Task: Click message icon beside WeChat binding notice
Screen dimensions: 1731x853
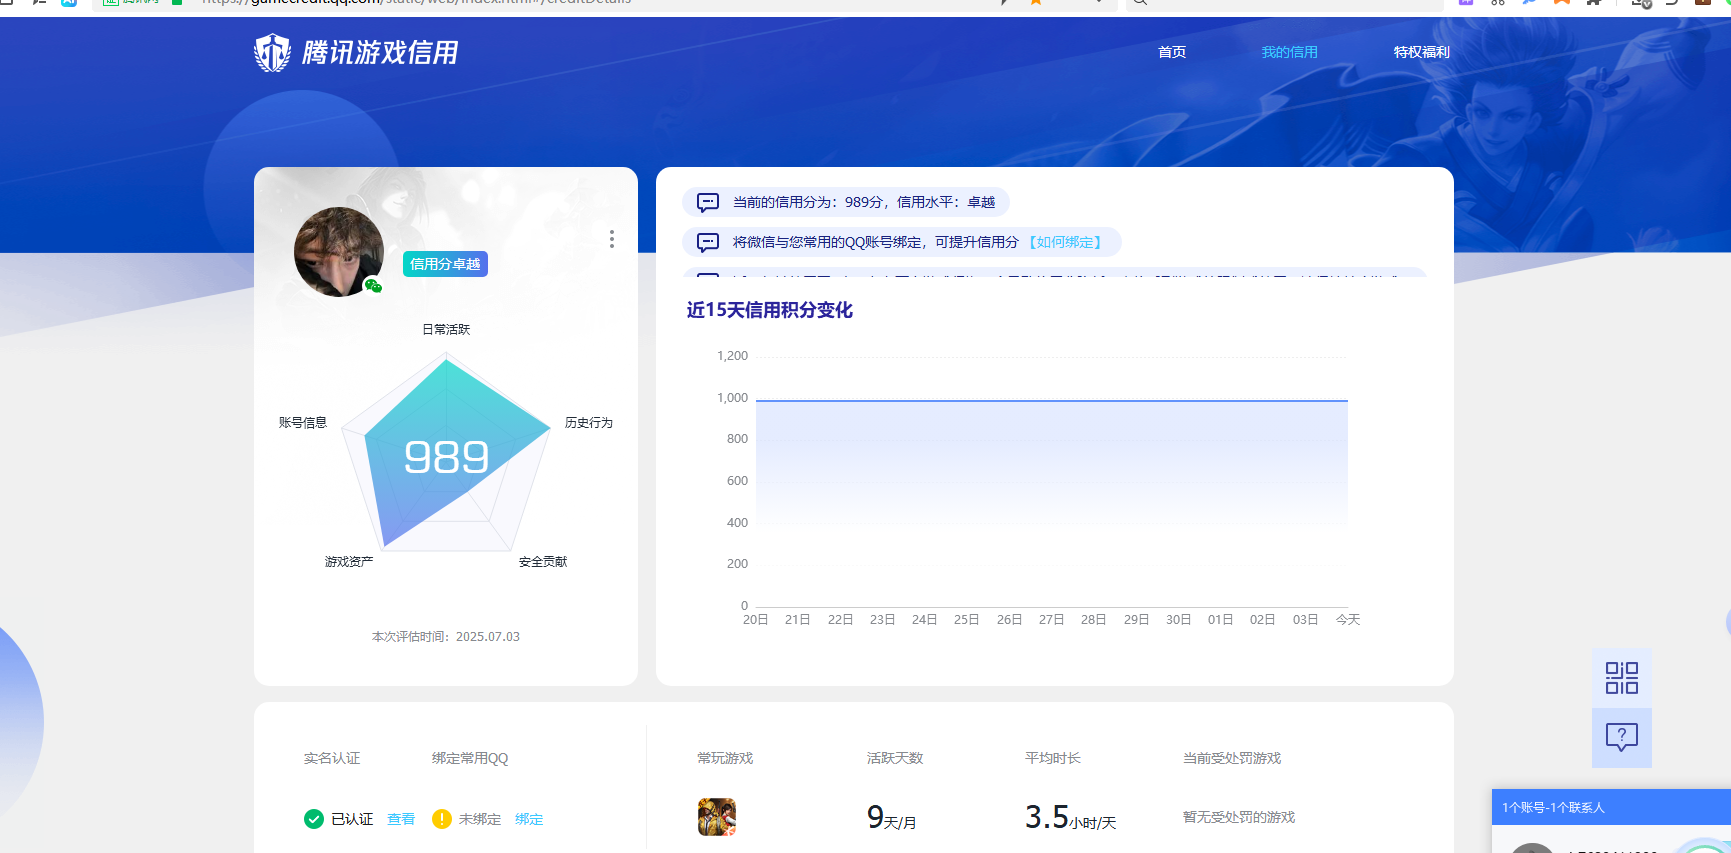Action: pyautogui.click(x=708, y=242)
